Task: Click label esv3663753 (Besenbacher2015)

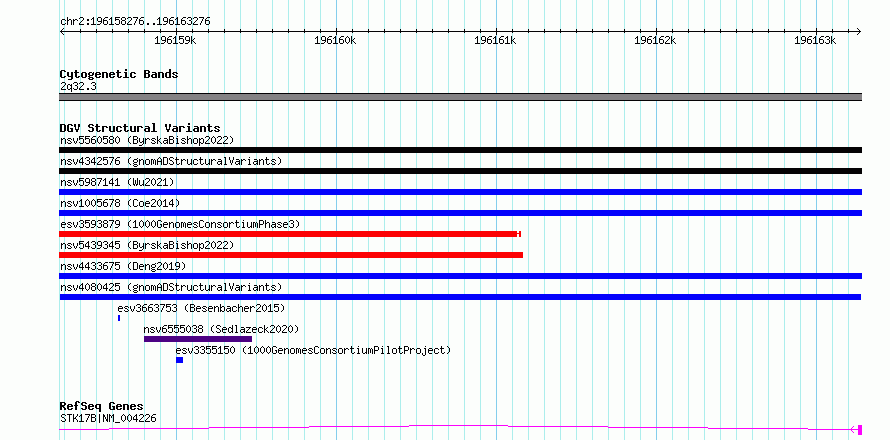Action: pyautogui.click(x=201, y=308)
